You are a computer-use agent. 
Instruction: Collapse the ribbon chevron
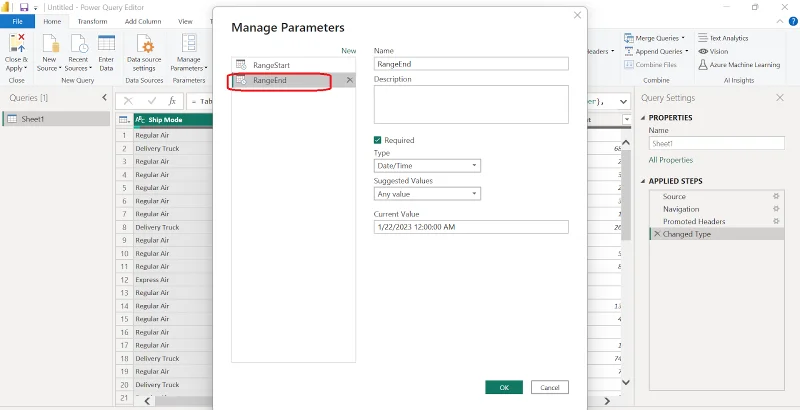(x=780, y=21)
